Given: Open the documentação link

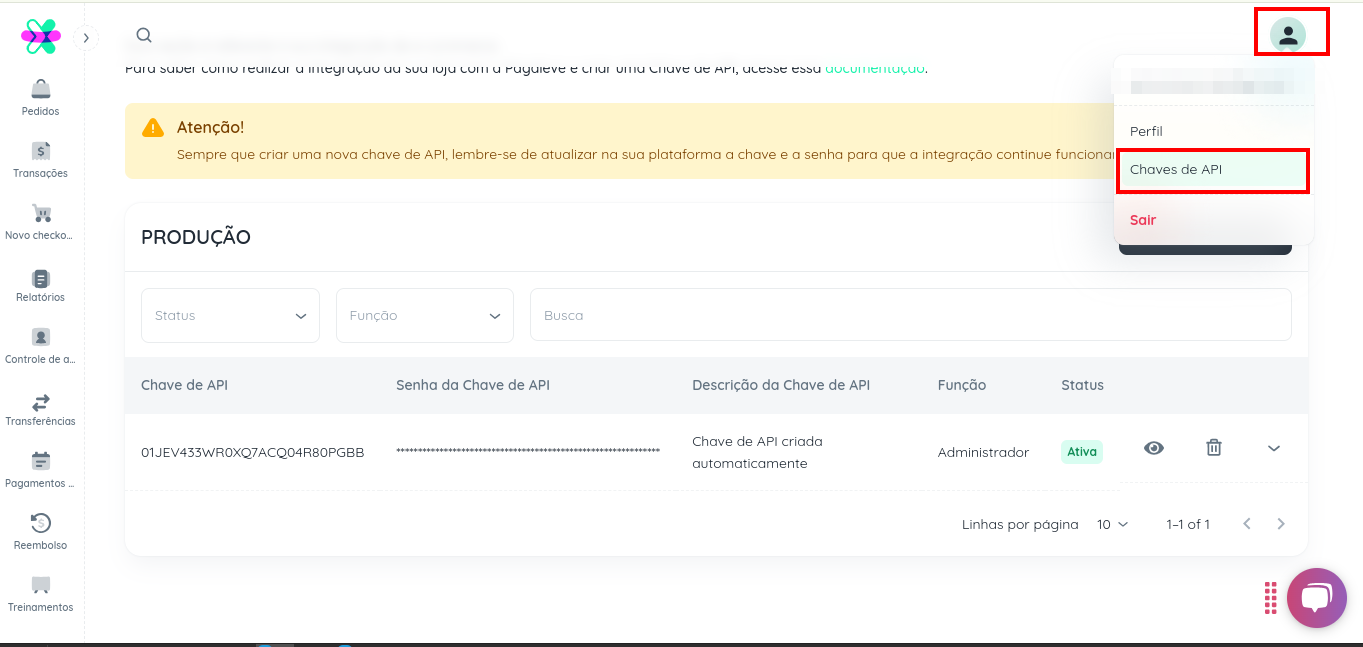Looking at the screenshot, I should (x=874, y=69).
